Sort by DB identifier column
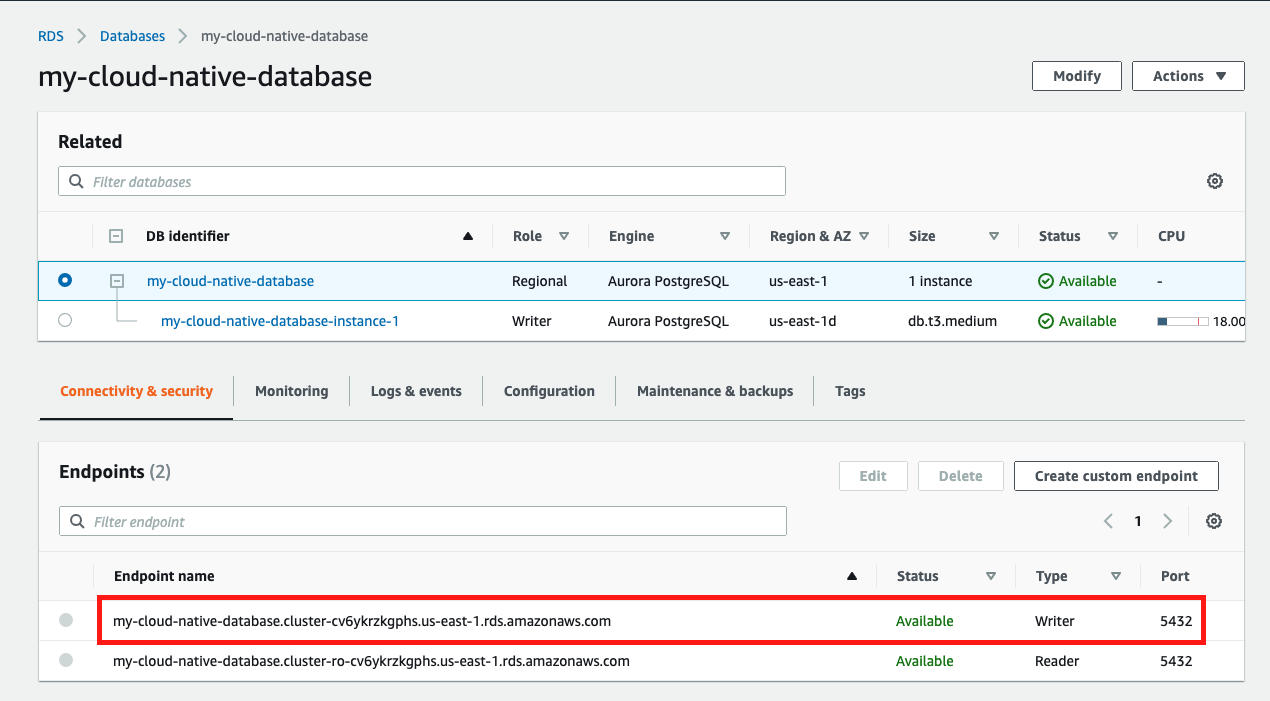Image resolution: width=1270 pixels, height=701 pixels. pyautogui.click(x=468, y=237)
